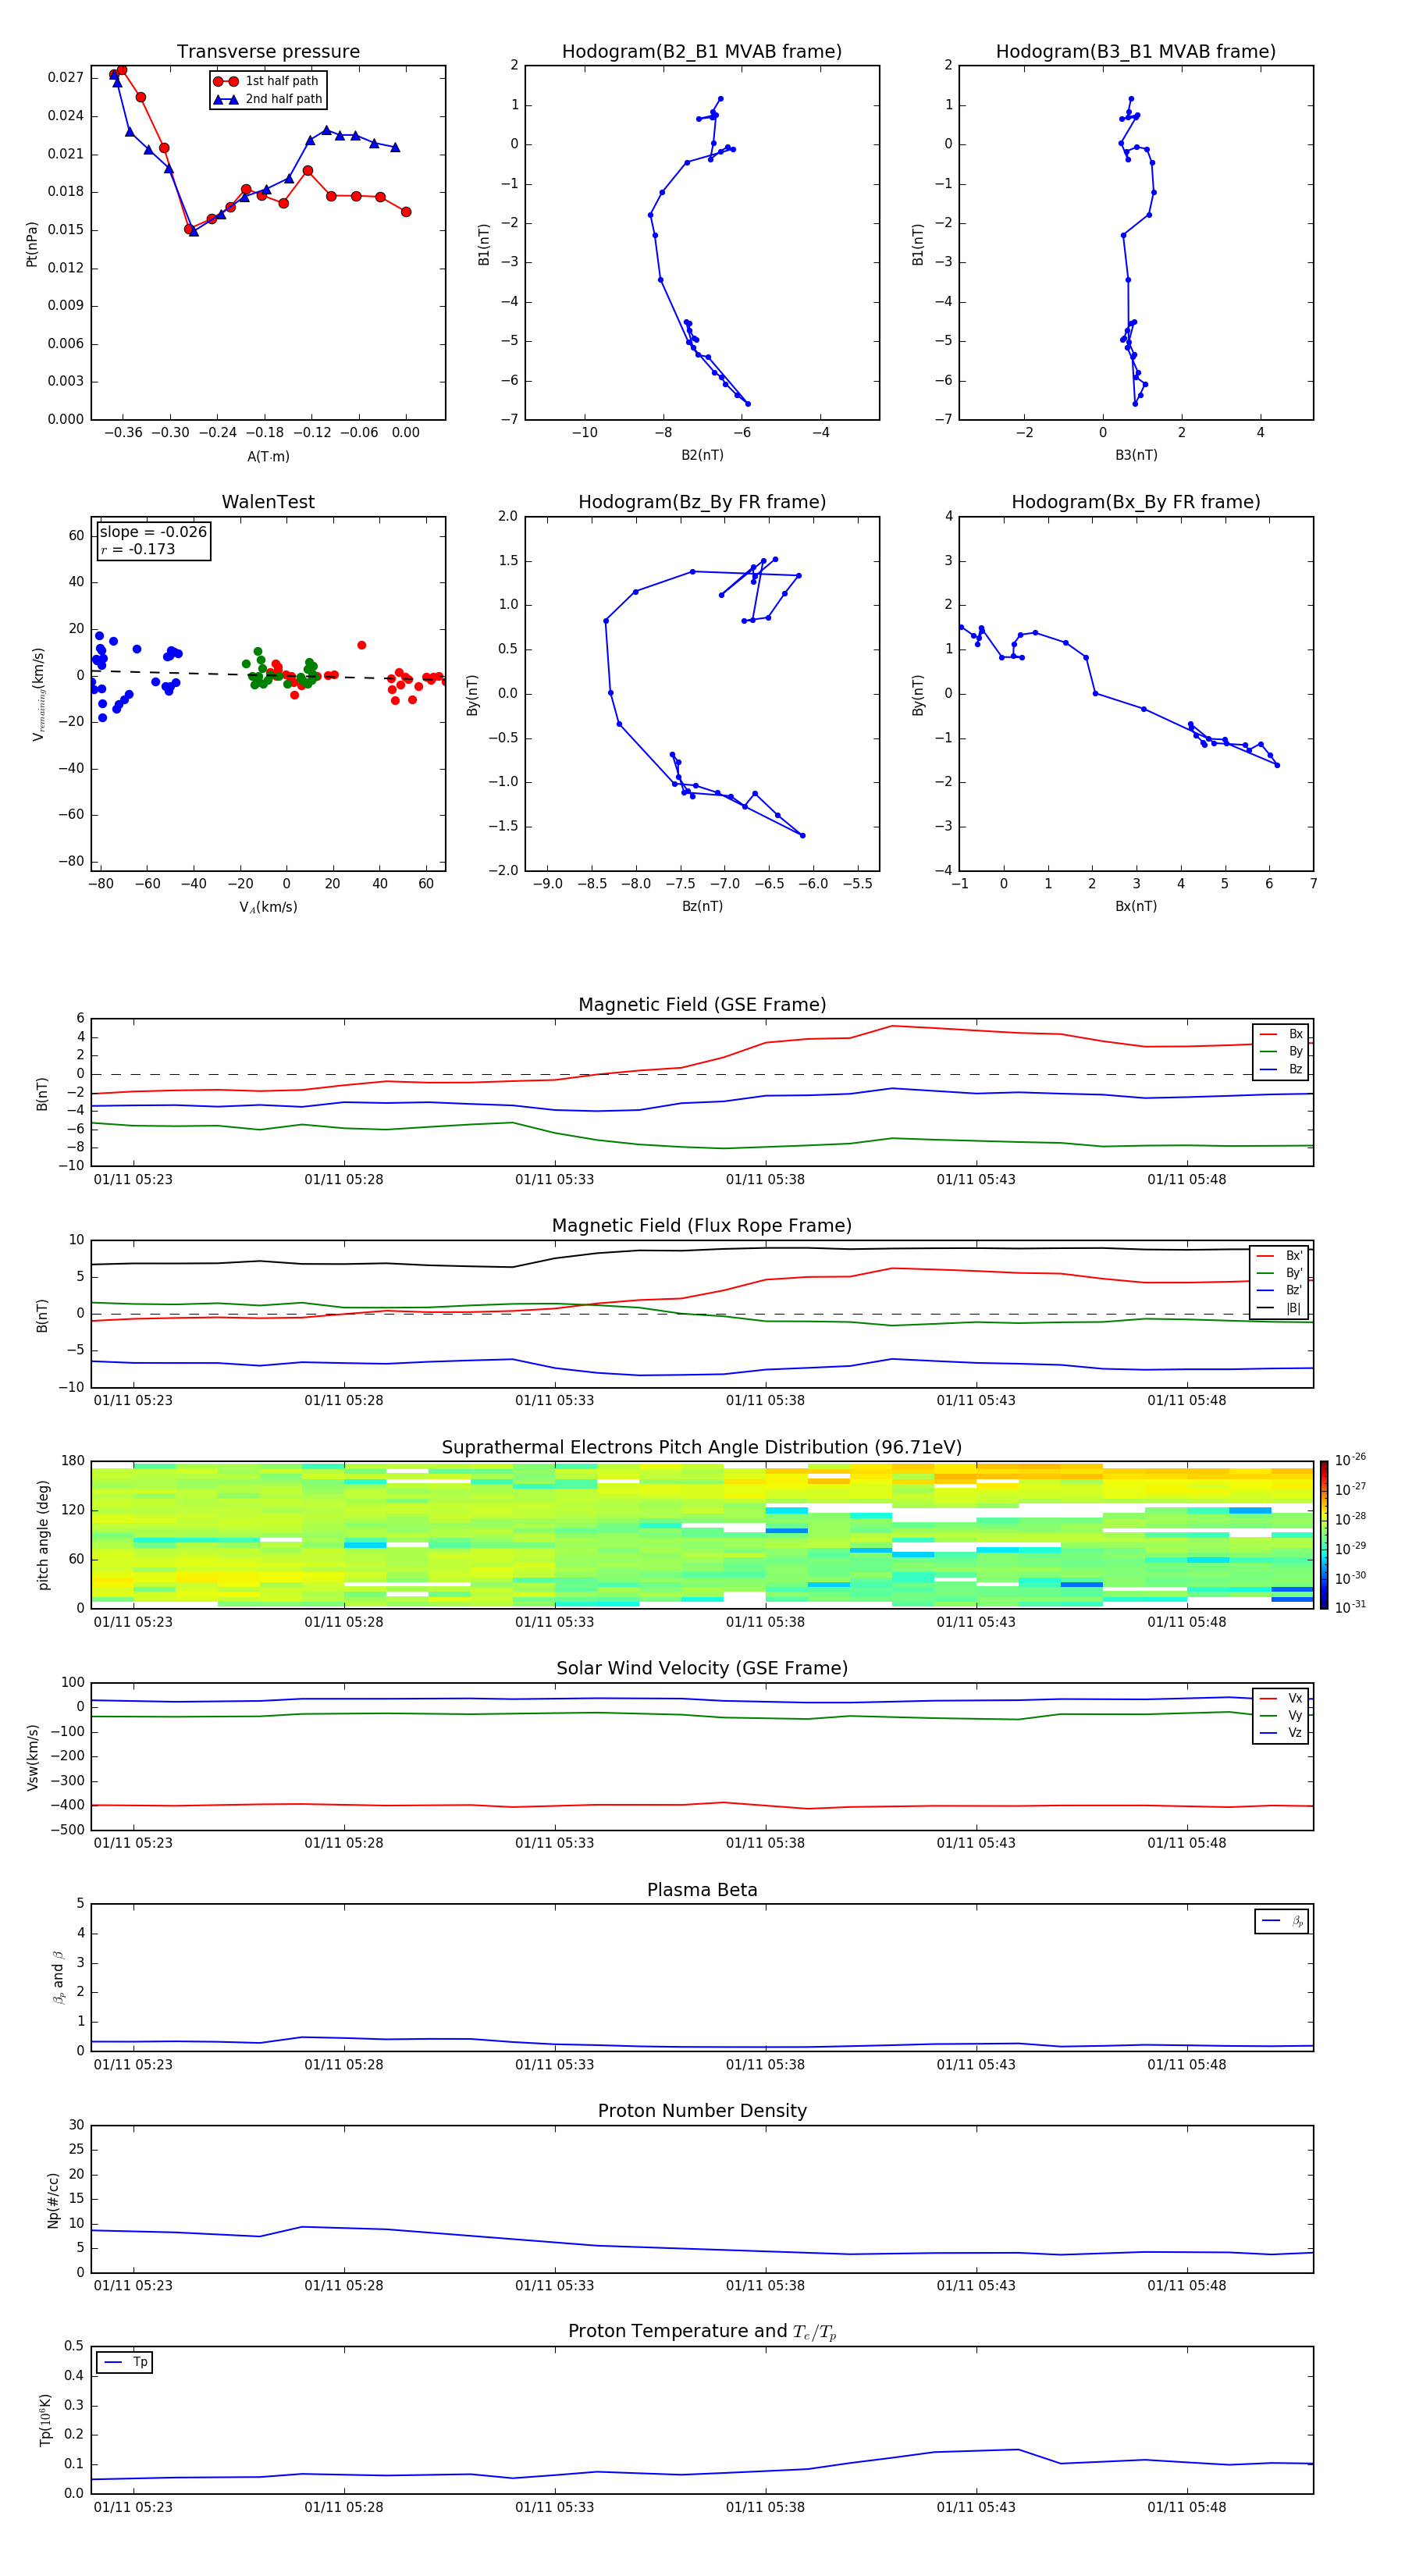Click '01/11 05:43' tick under proton temperature panel
Screen dimensions: 1405x2576
[976, 2507]
